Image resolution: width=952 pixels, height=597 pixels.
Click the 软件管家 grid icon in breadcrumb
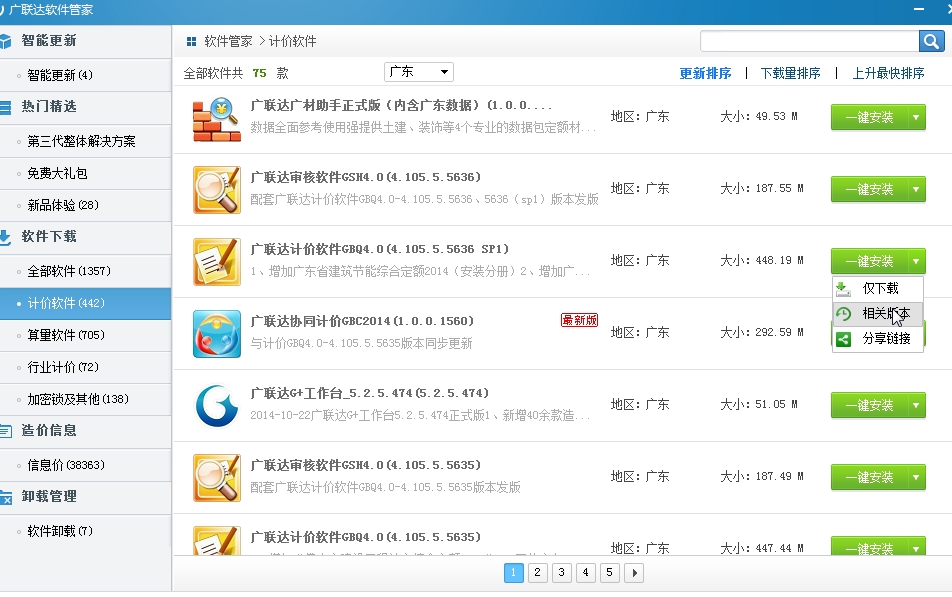tap(191, 41)
